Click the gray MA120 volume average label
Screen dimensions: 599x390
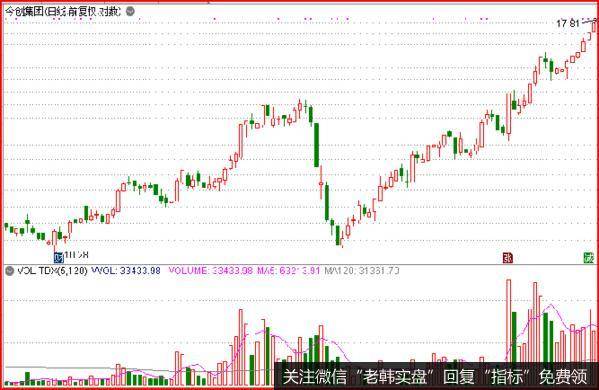coord(362,271)
